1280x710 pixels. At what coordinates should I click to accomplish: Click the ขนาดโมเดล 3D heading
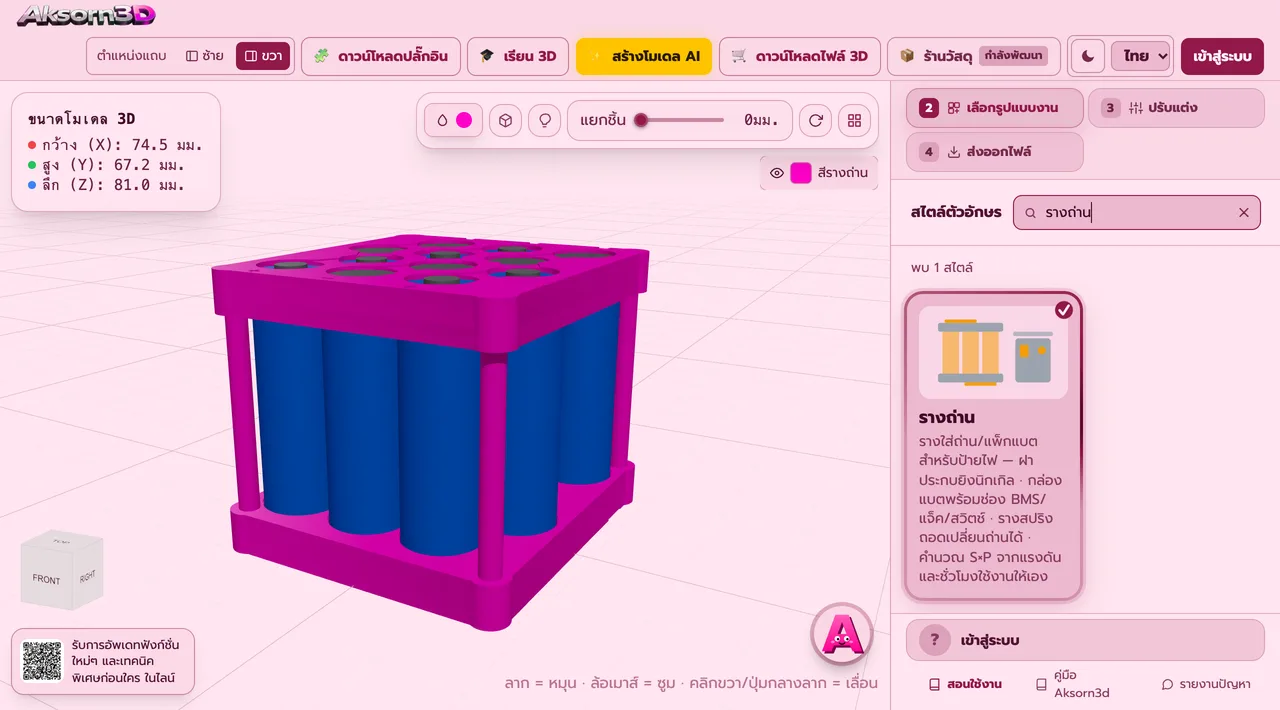coord(82,119)
